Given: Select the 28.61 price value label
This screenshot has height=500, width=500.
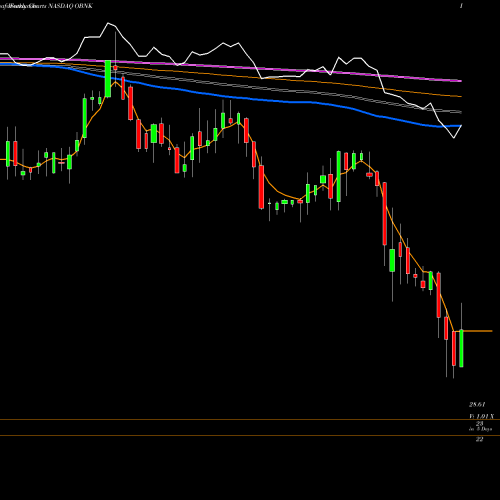Looking at the screenshot, I should click(x=477, y=405).
